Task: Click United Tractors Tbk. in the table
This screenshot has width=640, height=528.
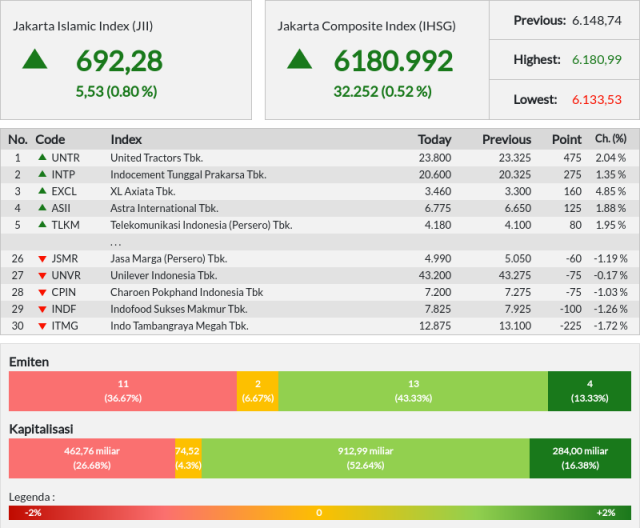Action: 157,158
